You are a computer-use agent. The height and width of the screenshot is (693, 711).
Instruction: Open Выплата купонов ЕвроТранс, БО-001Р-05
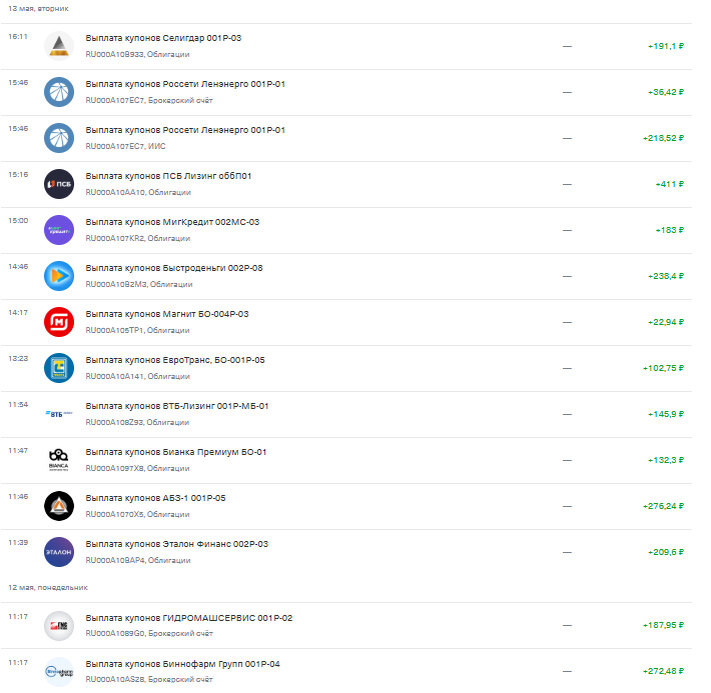coord(346,369)
